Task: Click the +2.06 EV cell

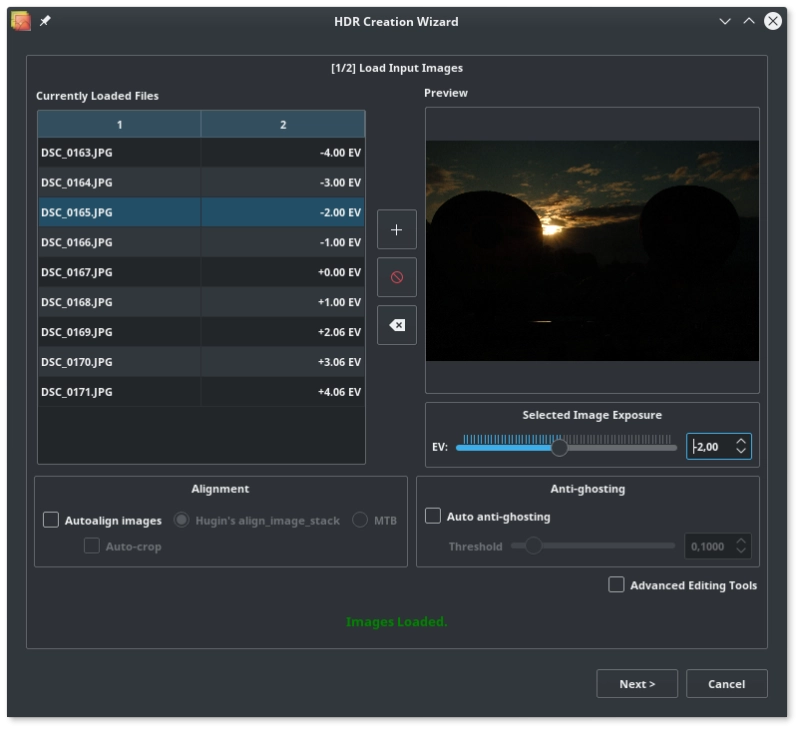Action: tap(283, 332)
